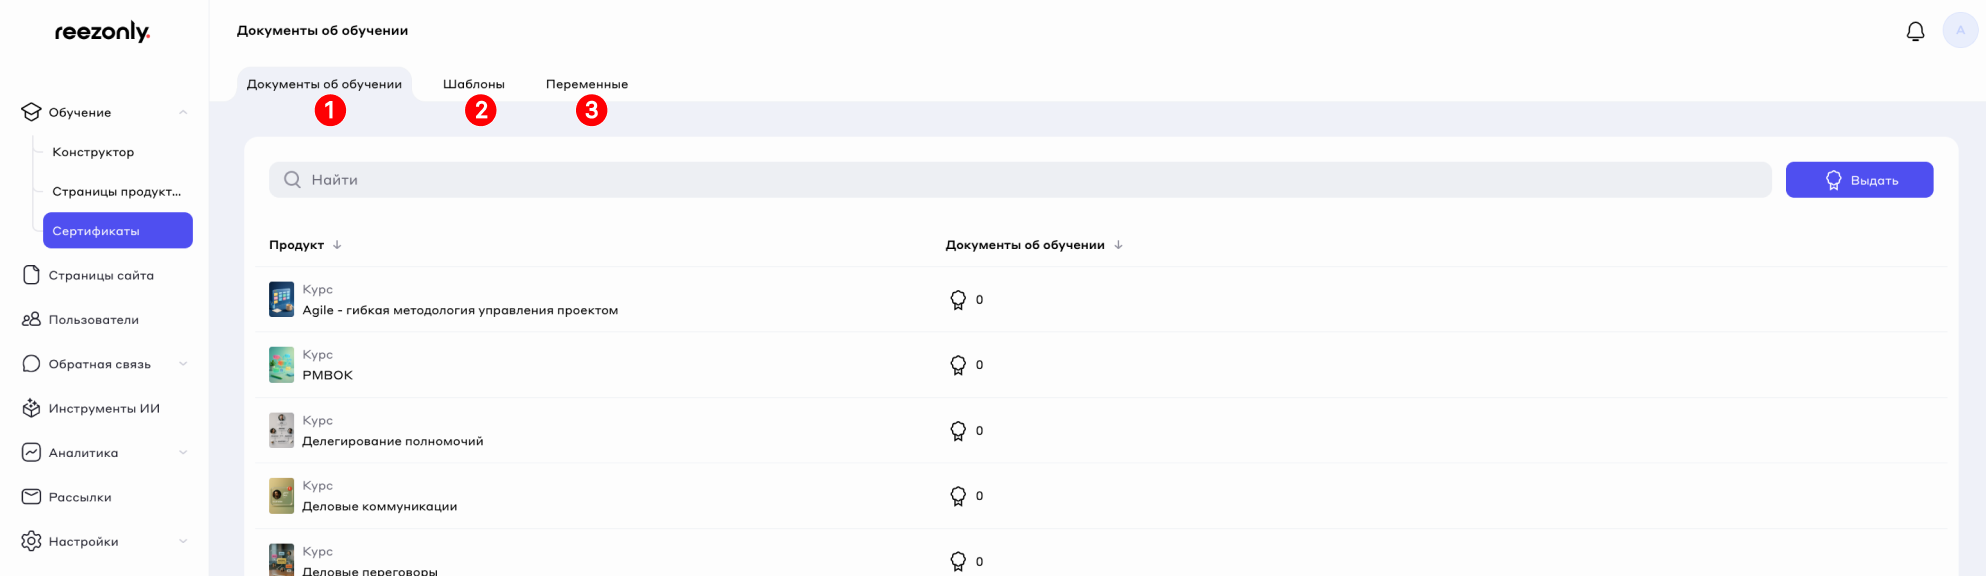
Task: Click the Найти search field
Action: pos(1020,180)
